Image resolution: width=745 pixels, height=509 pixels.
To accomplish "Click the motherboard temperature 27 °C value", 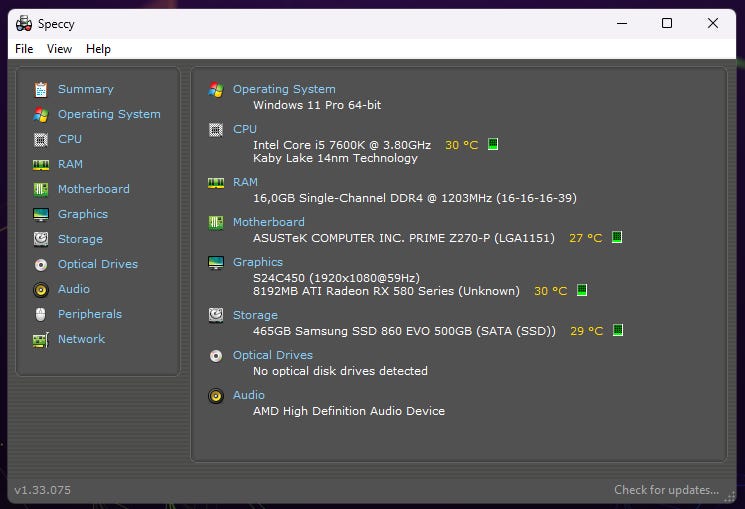I will click(585, 238).
